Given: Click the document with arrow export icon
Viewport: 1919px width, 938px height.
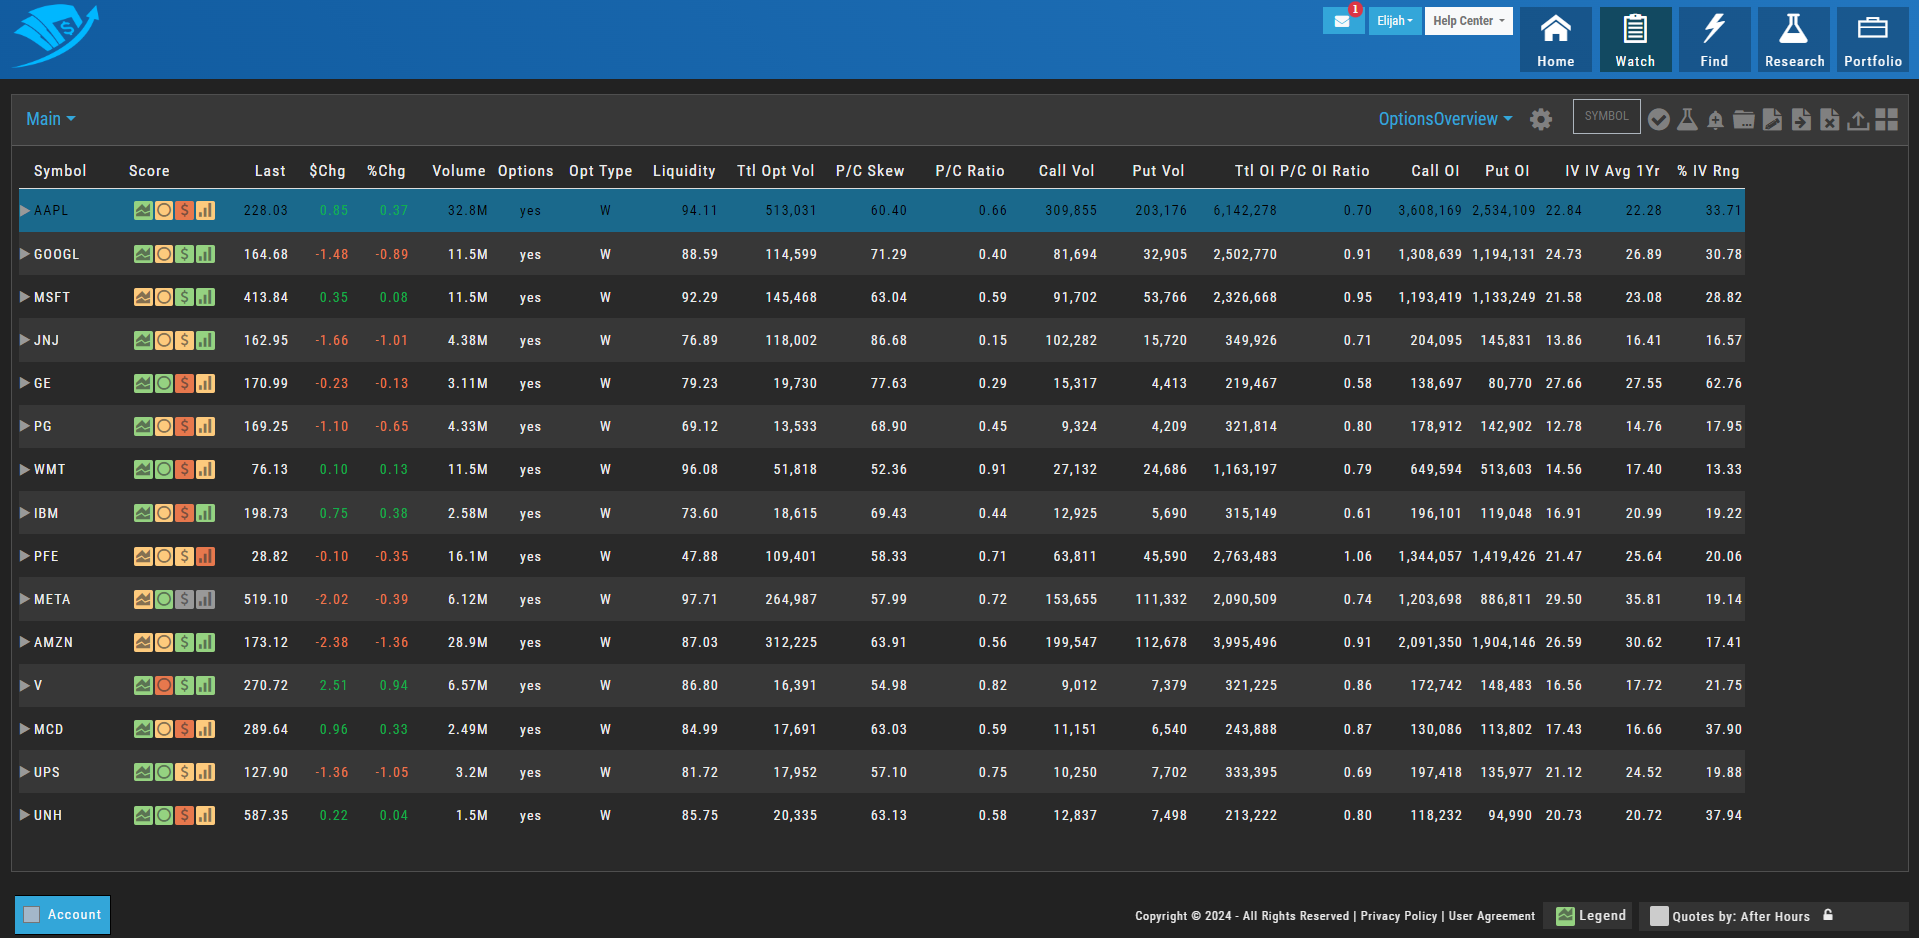Looking at the screenshot, I should pos(1801,120).
